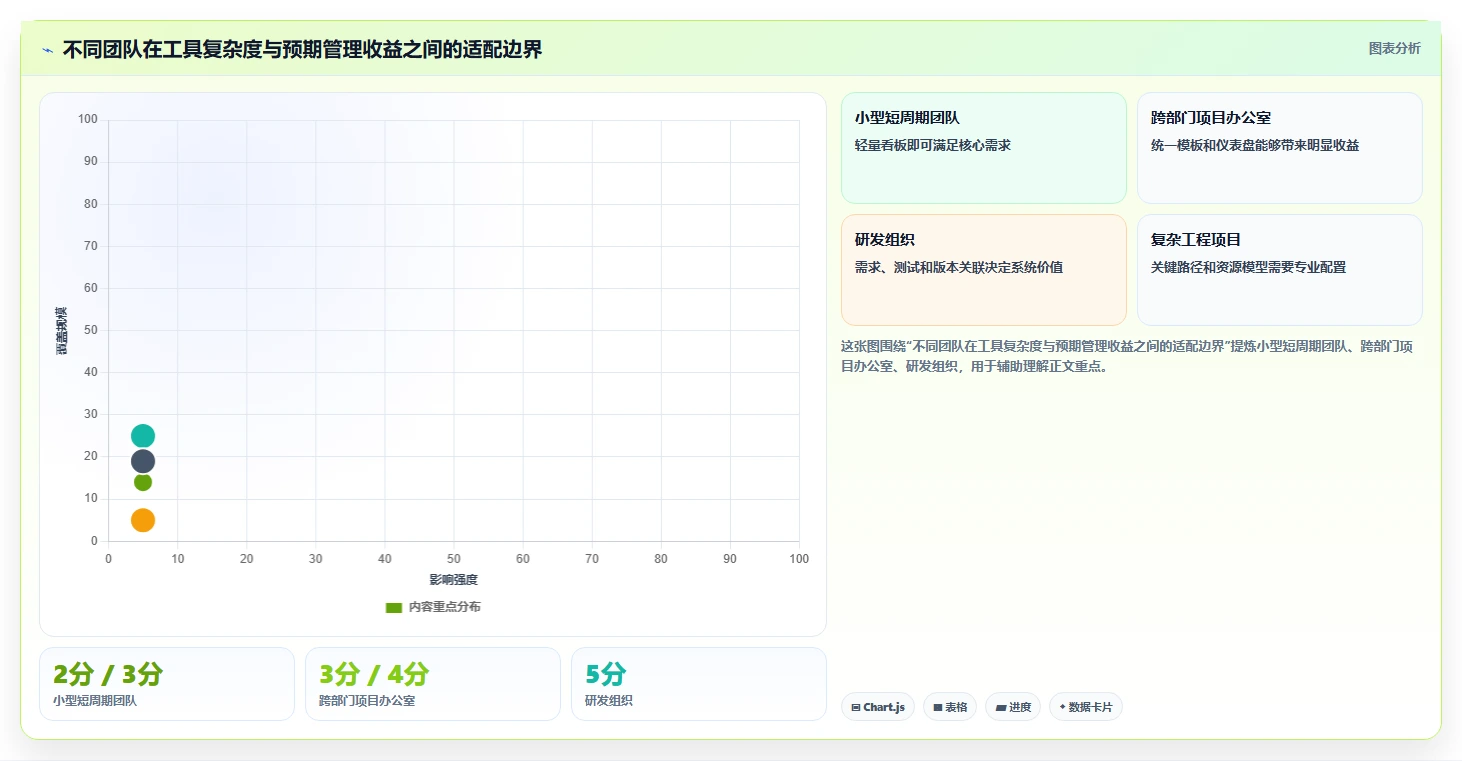
Task: Click the green legend swatch under the chart
Action: pos(394,607)
